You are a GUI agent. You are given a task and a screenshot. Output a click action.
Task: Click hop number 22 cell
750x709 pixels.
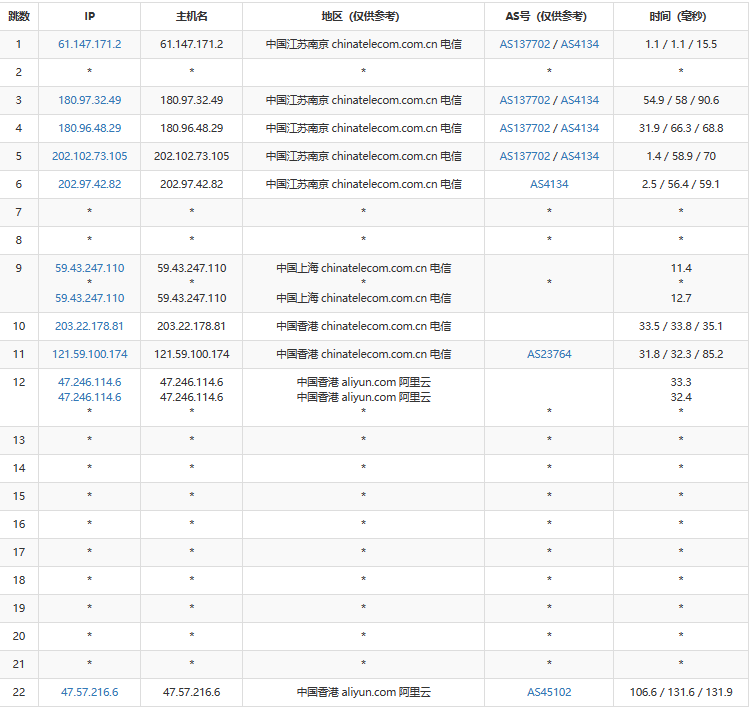[x=19, y=692]
